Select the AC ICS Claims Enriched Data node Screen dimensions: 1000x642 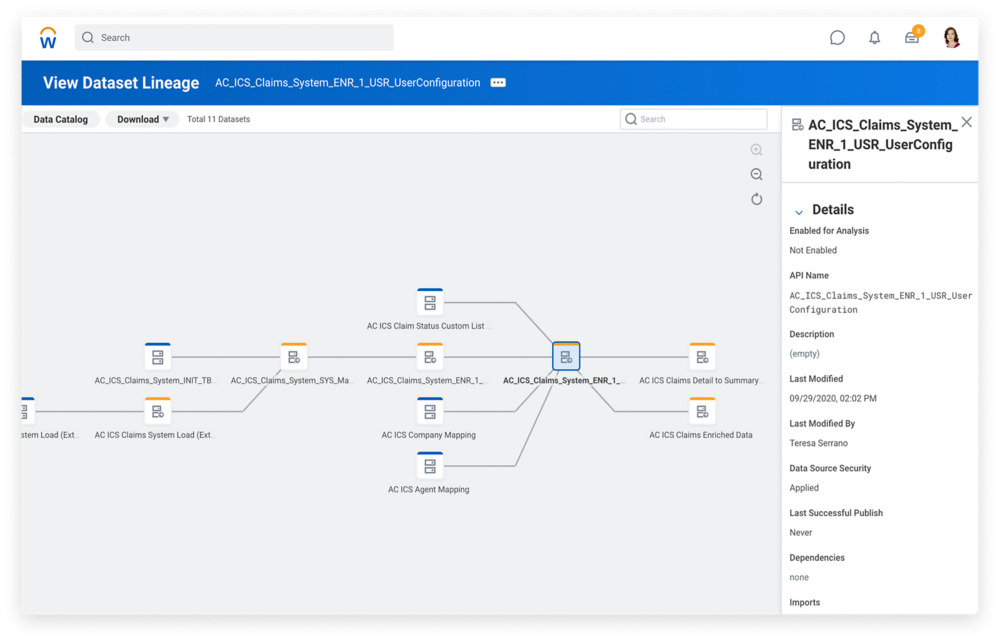click(702, 411)
